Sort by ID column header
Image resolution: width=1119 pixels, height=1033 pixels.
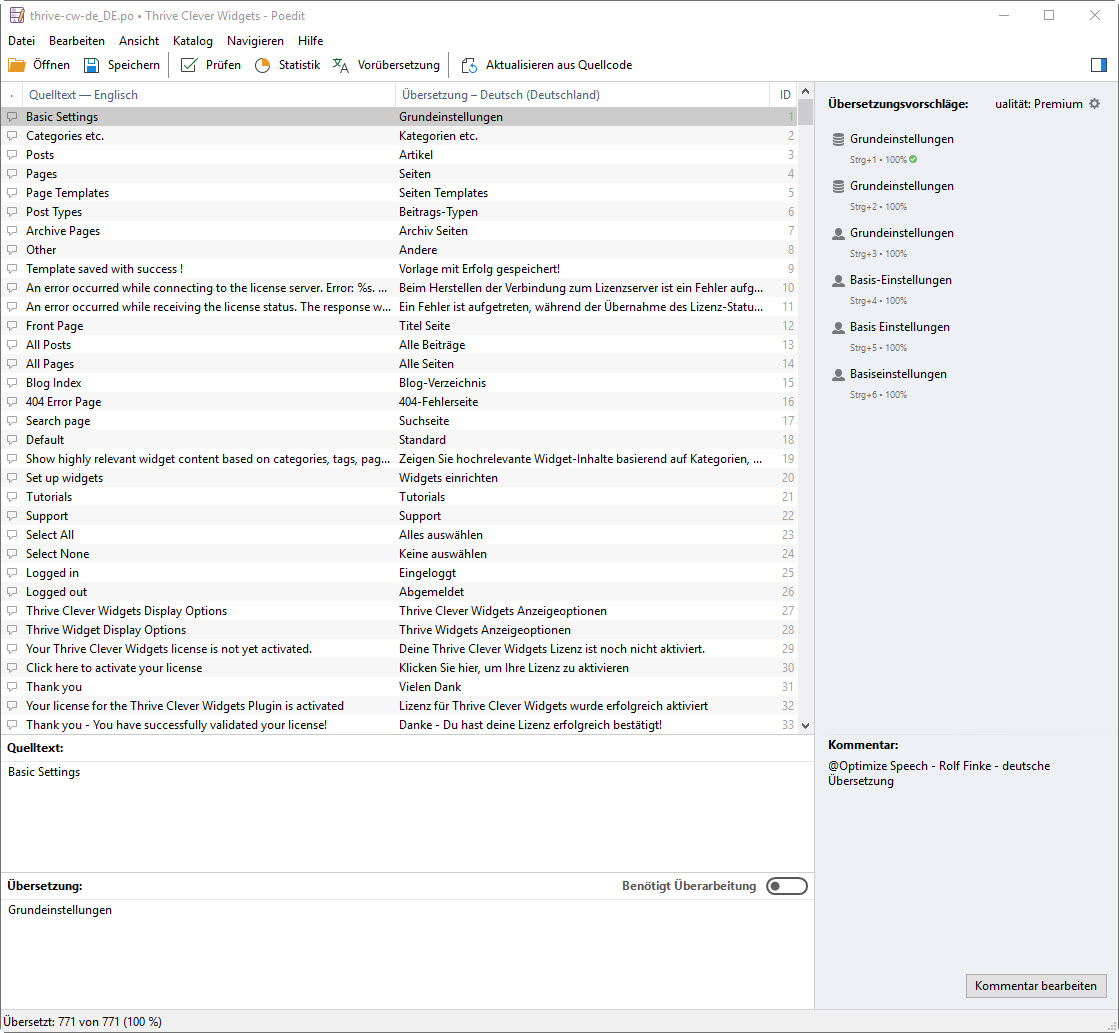[785, 95]
